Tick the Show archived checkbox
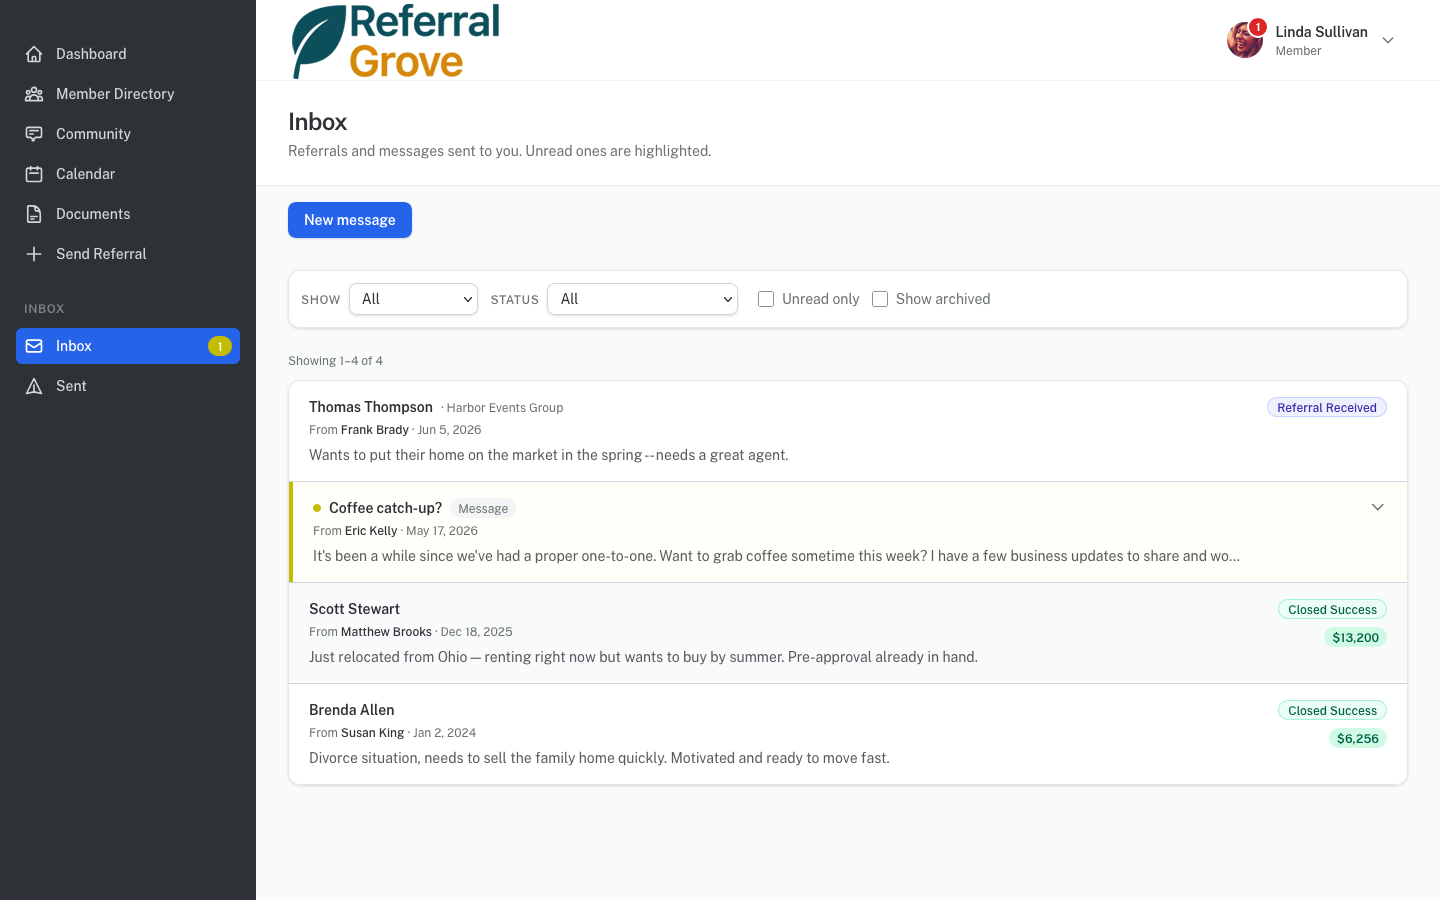The height and width of the screenshot is (900, 1440). coord(880,299)
